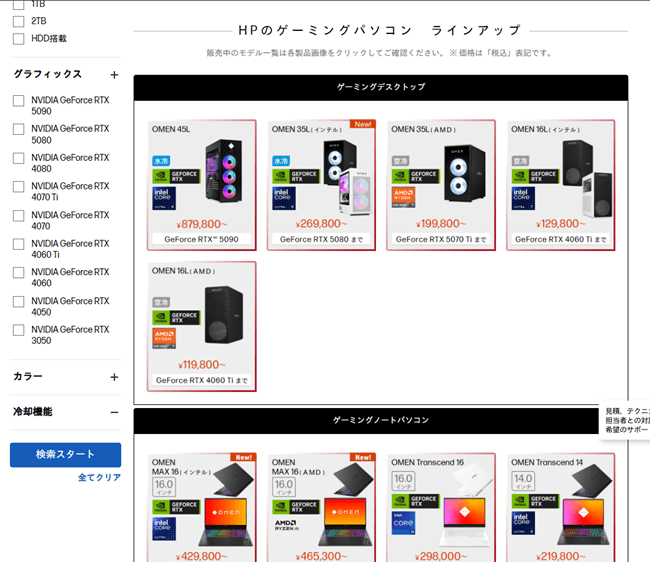Collapse the 冷却機能 filter section

click(x=114, y=412)
